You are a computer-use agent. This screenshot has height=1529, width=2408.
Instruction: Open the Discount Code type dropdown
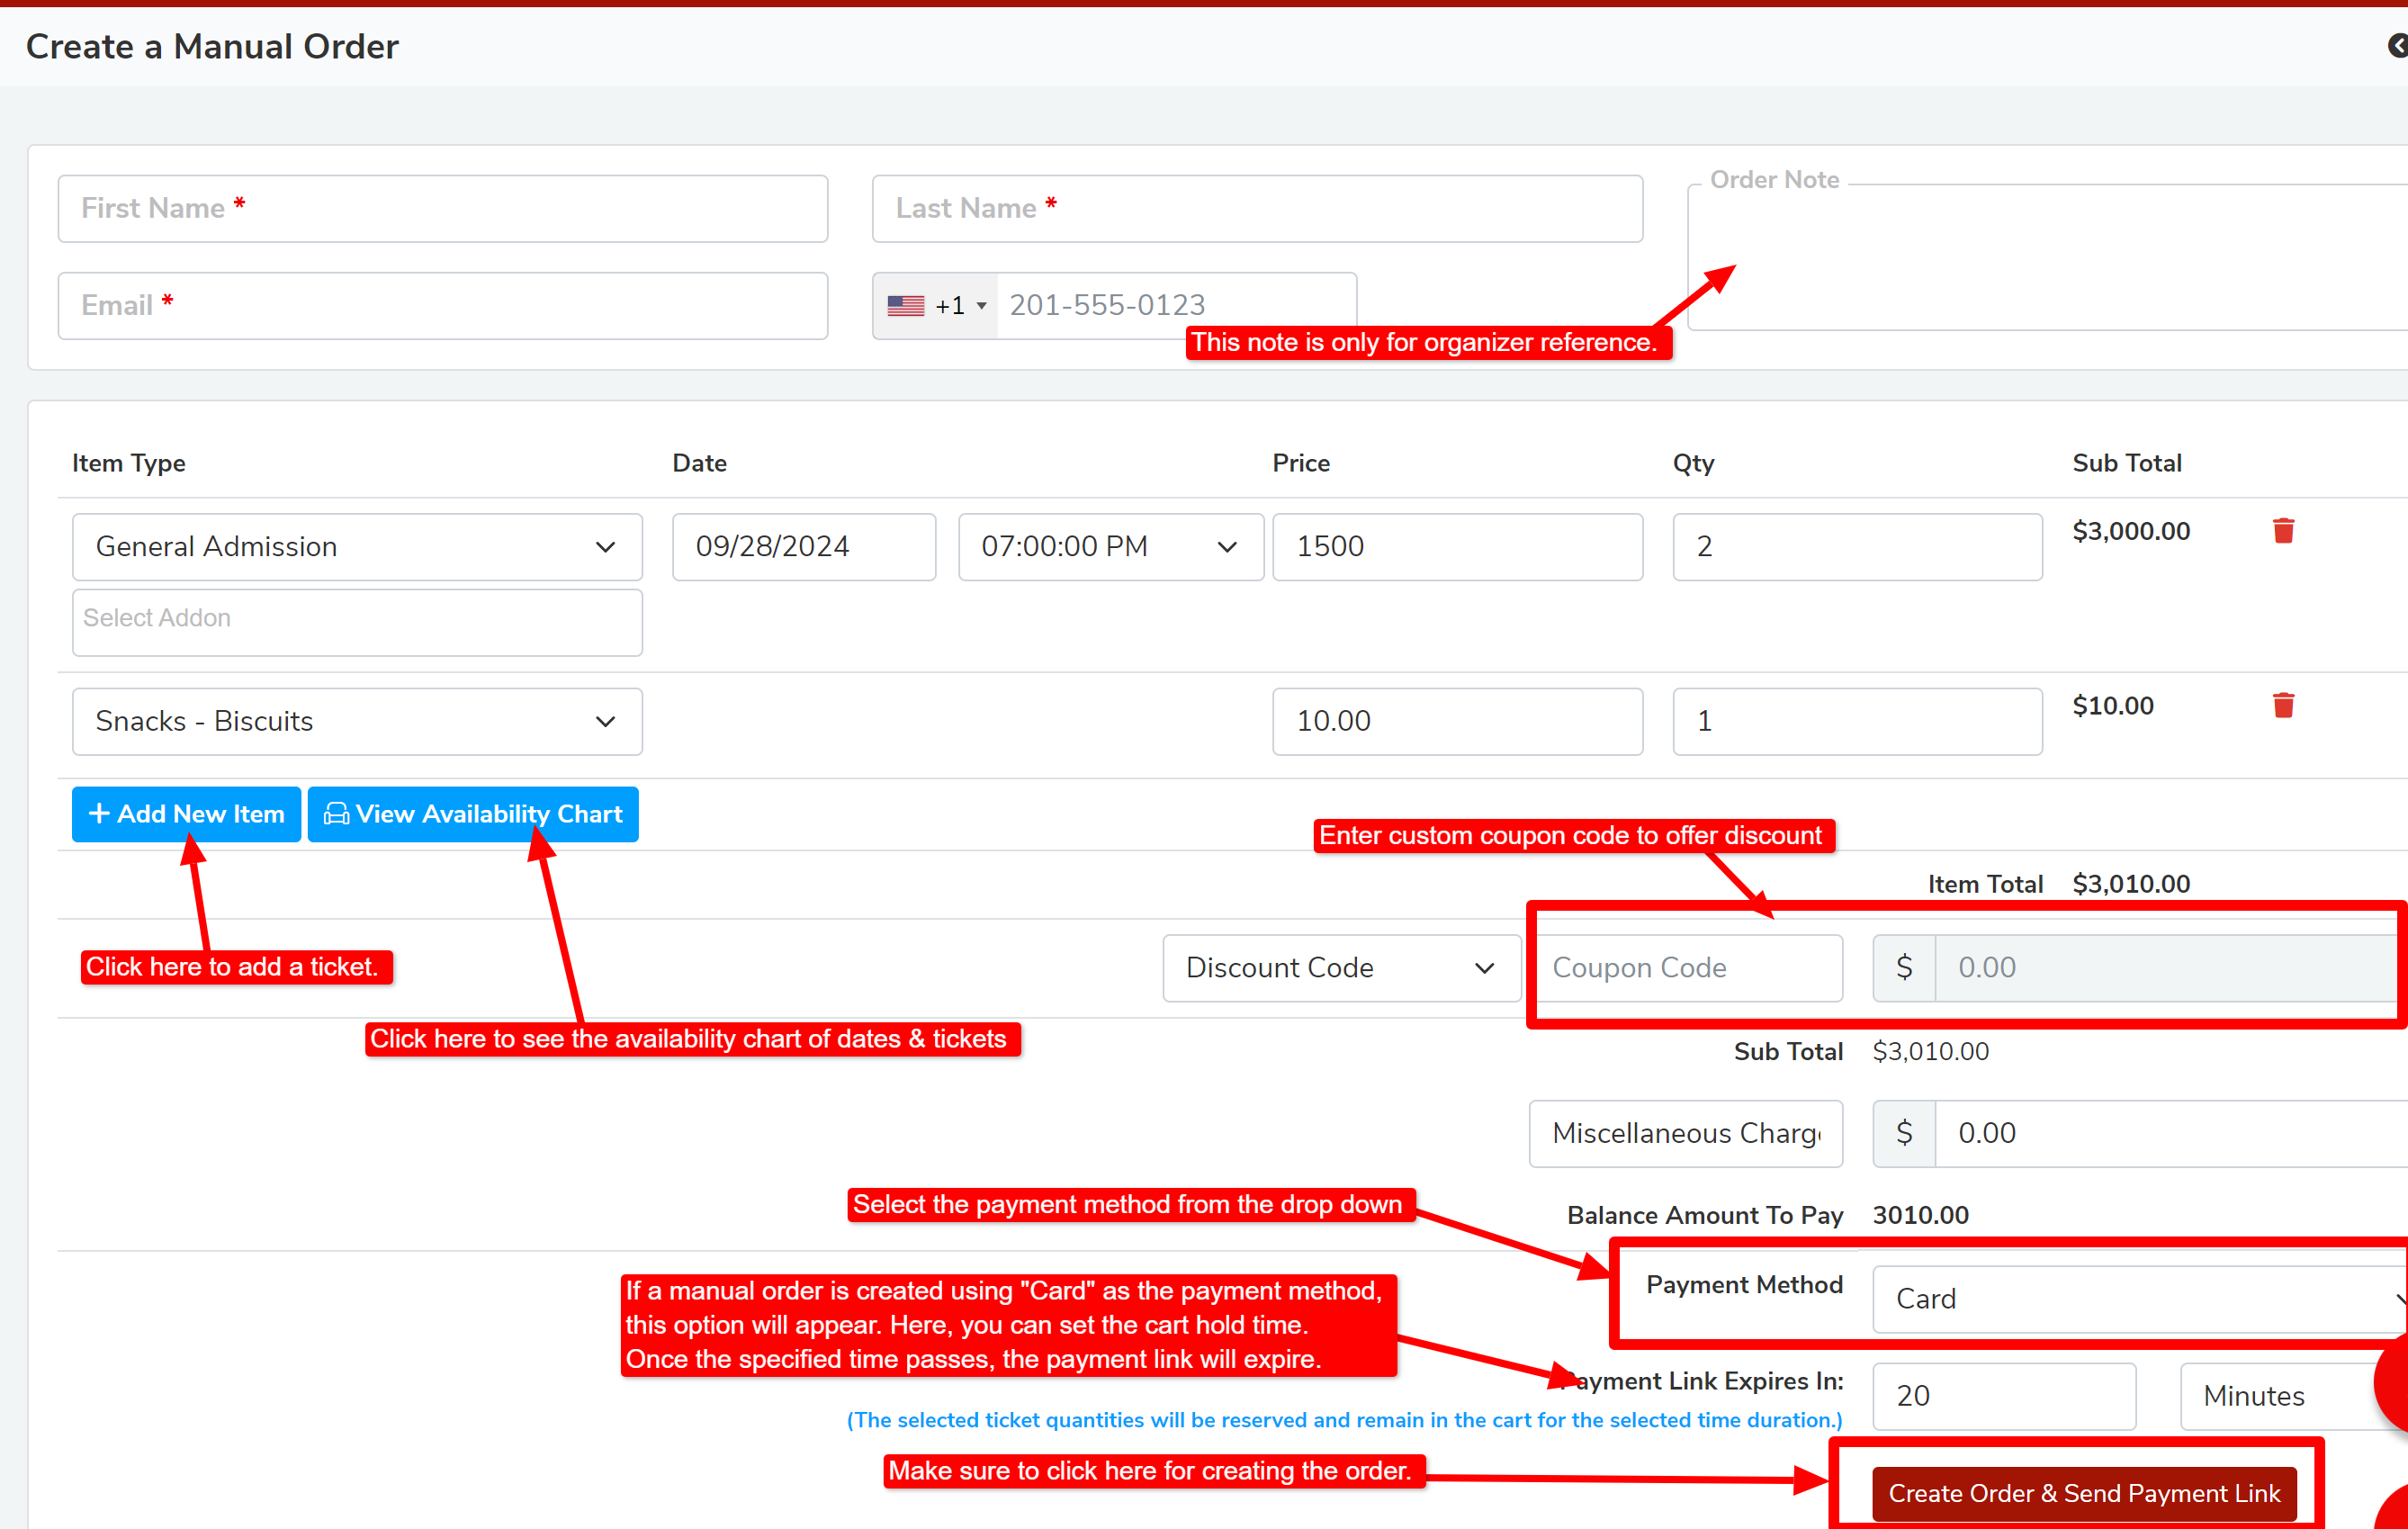pyautogui.click(x=1340, y=968)
